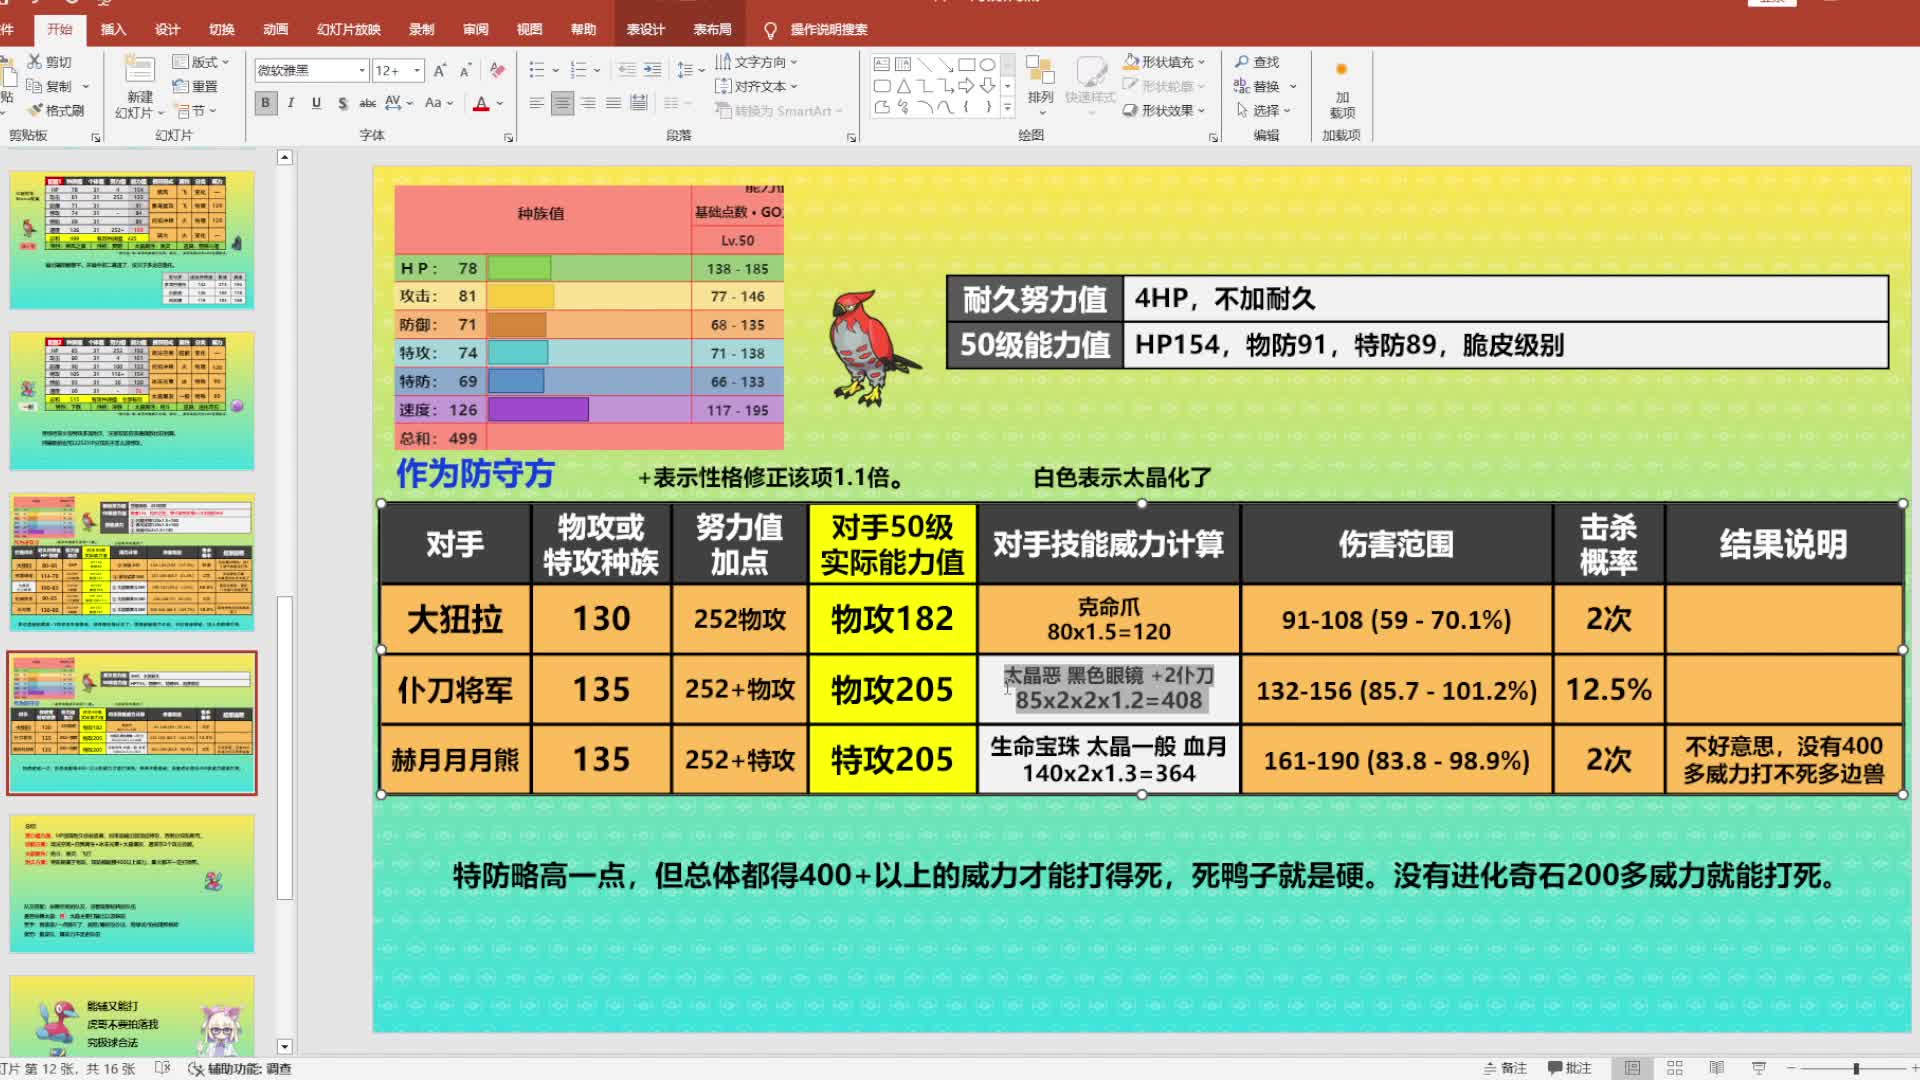Open the font name dropdown
Image resolution: width=1920 pixels, height=1080 pixels.
[362, 70]
